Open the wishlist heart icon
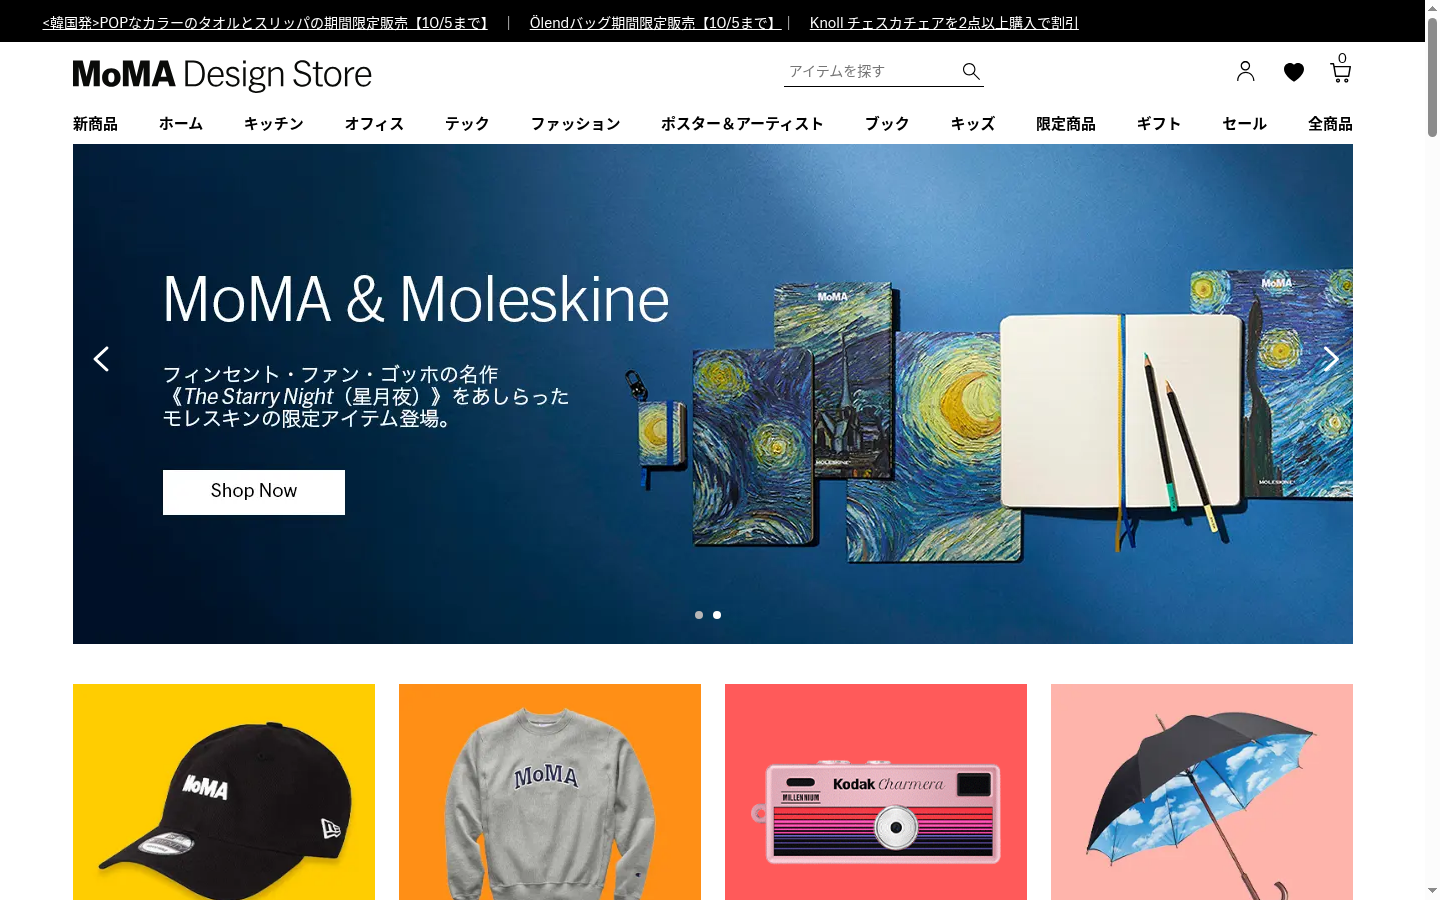1440x900 pixels. pos(1294,72)
